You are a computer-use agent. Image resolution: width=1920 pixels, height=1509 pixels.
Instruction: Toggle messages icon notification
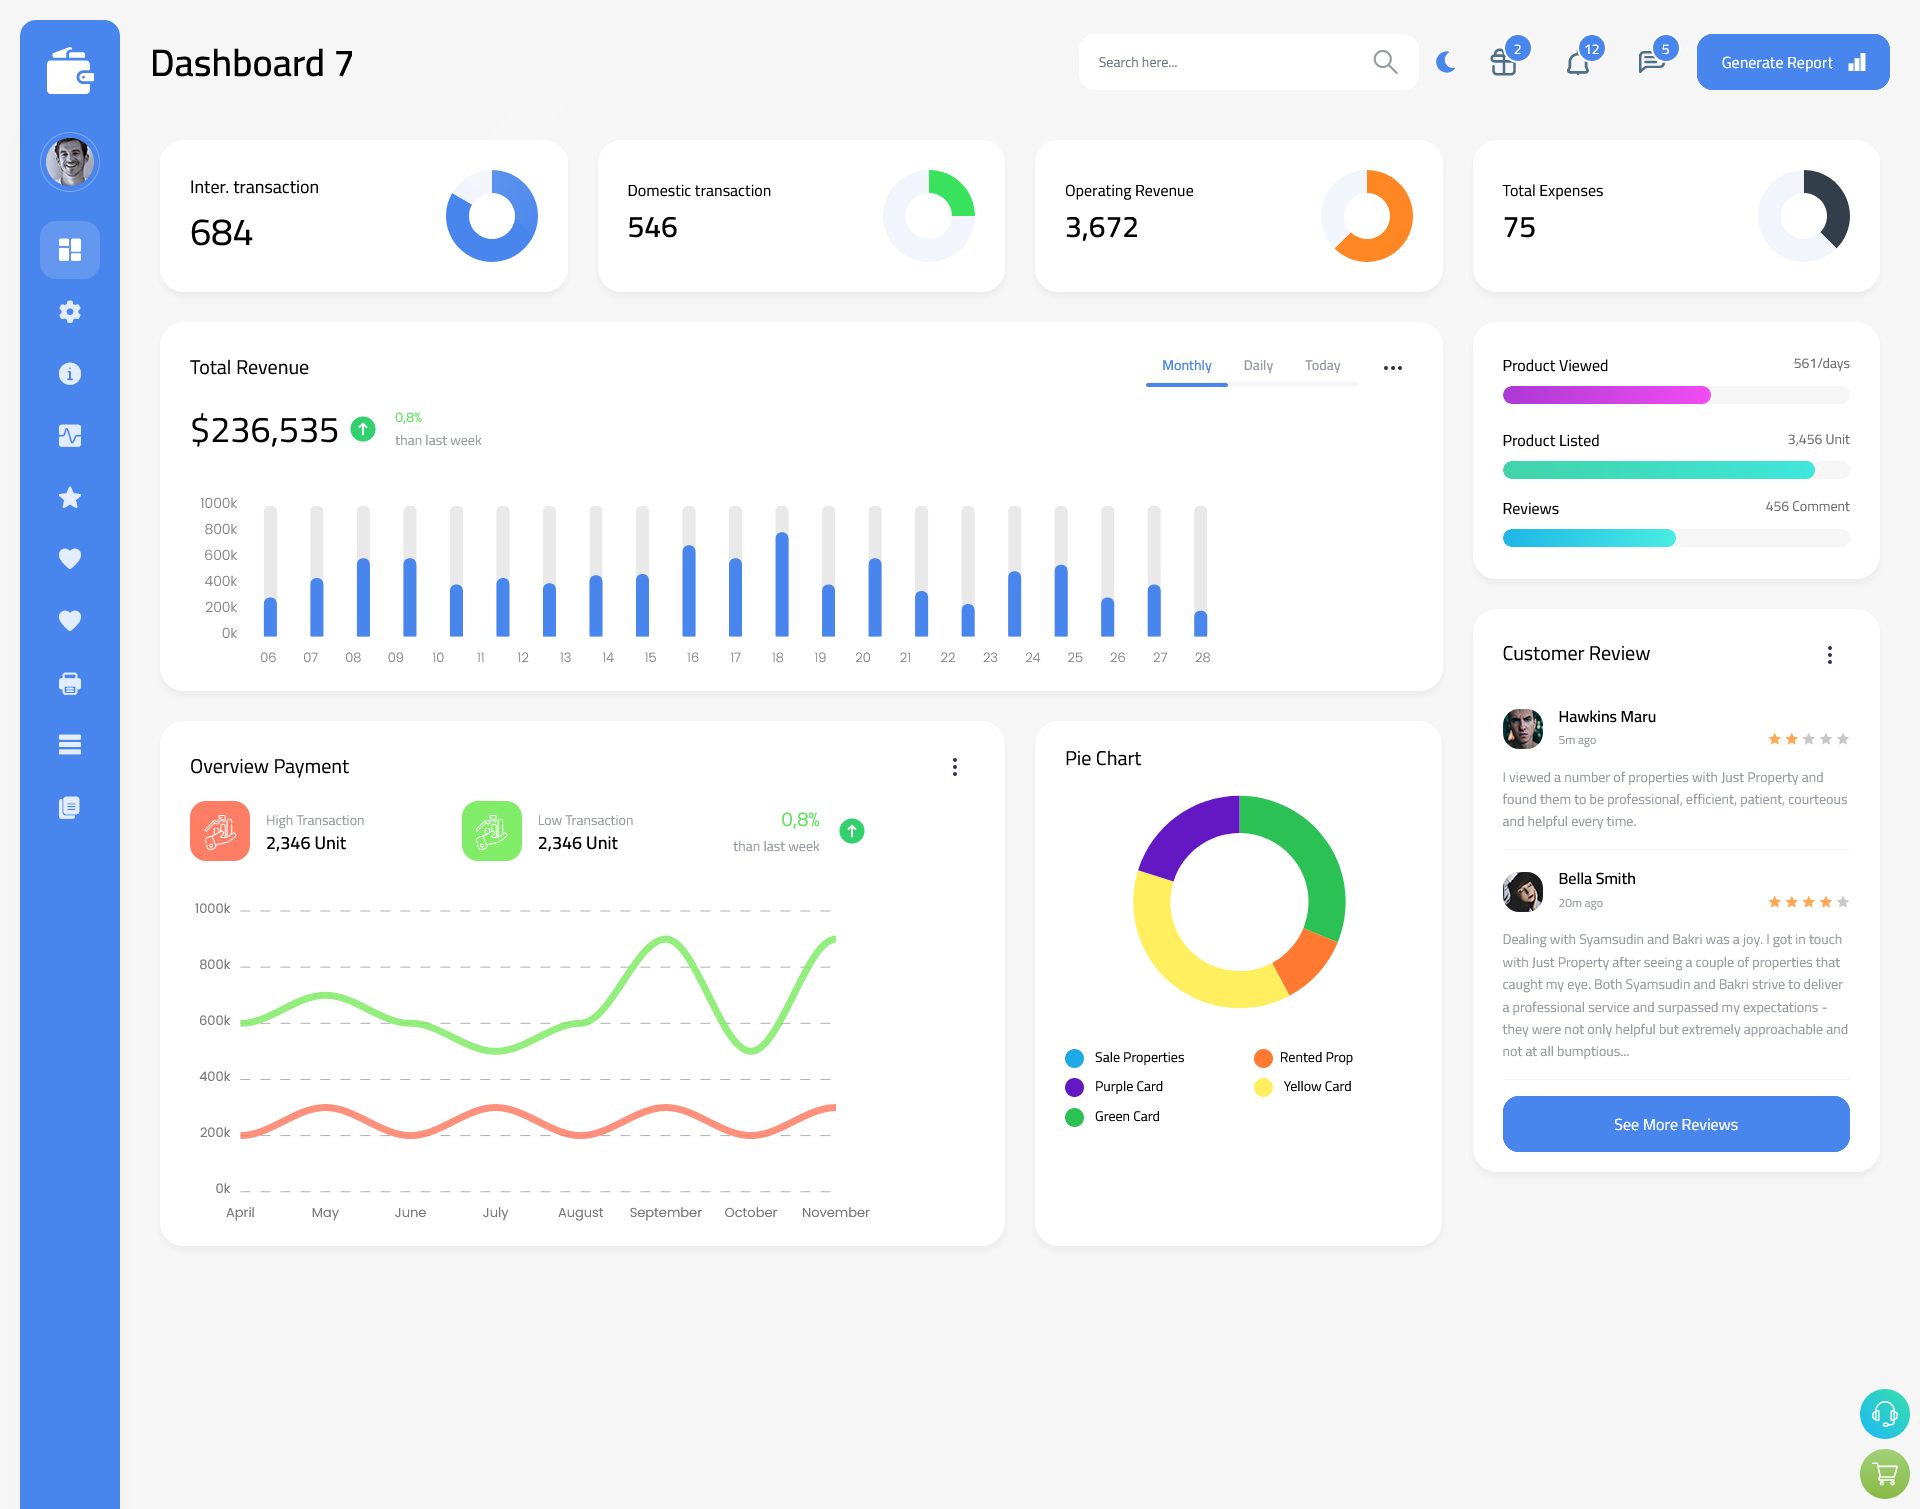[x=1647, y=62]
